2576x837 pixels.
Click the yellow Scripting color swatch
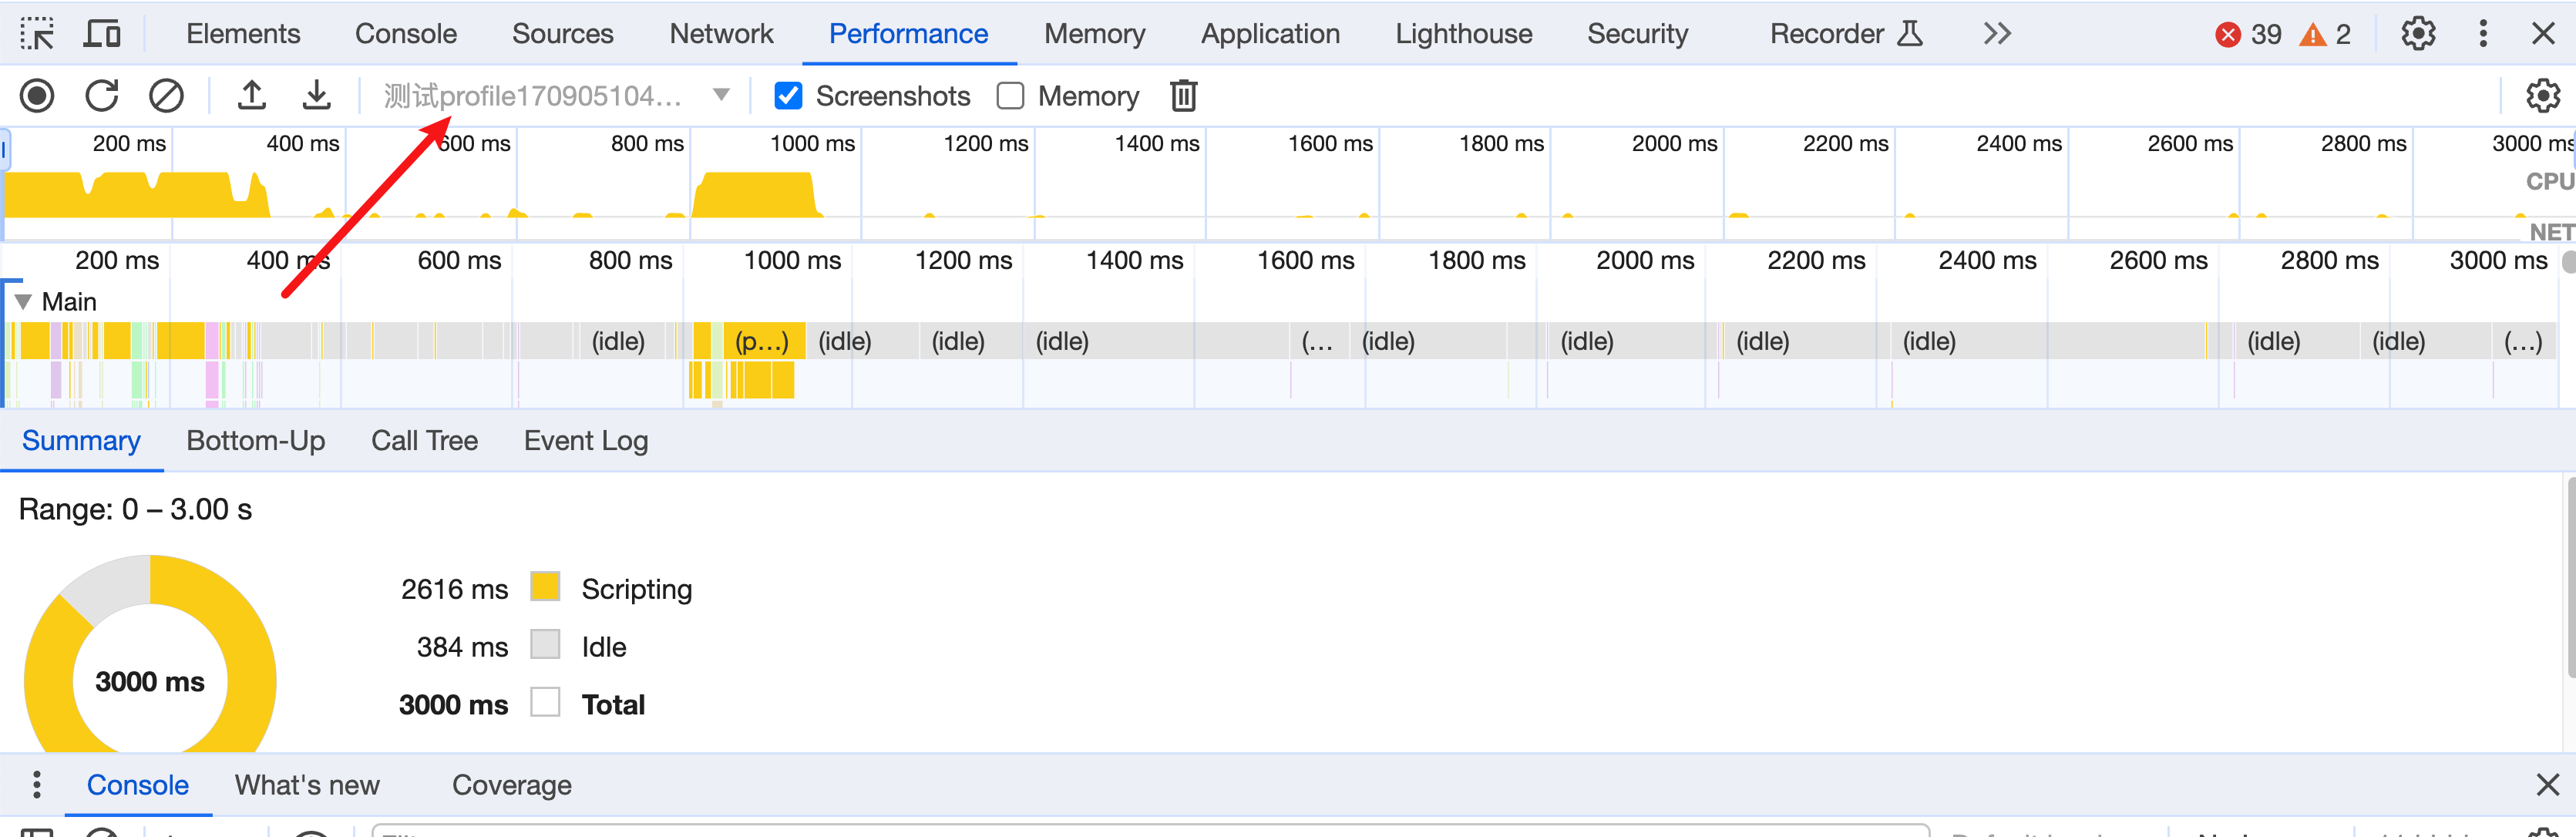pos(545,587)
